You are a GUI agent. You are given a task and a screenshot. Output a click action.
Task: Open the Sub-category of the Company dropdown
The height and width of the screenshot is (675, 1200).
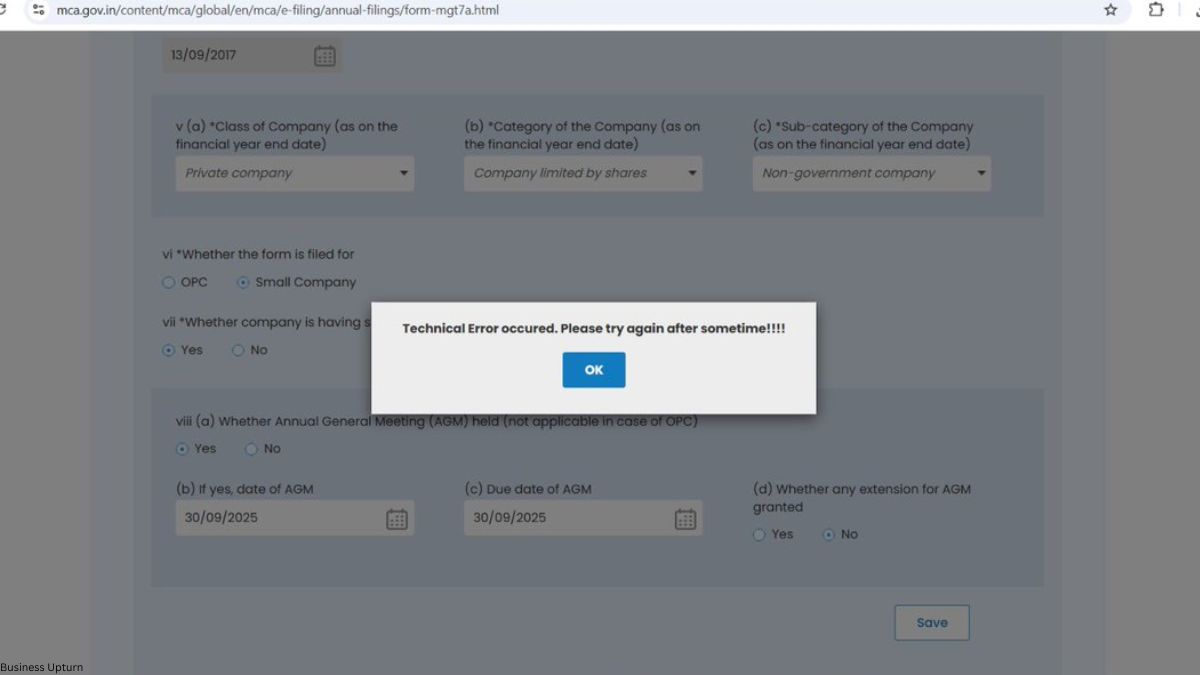tap(871, 173)
